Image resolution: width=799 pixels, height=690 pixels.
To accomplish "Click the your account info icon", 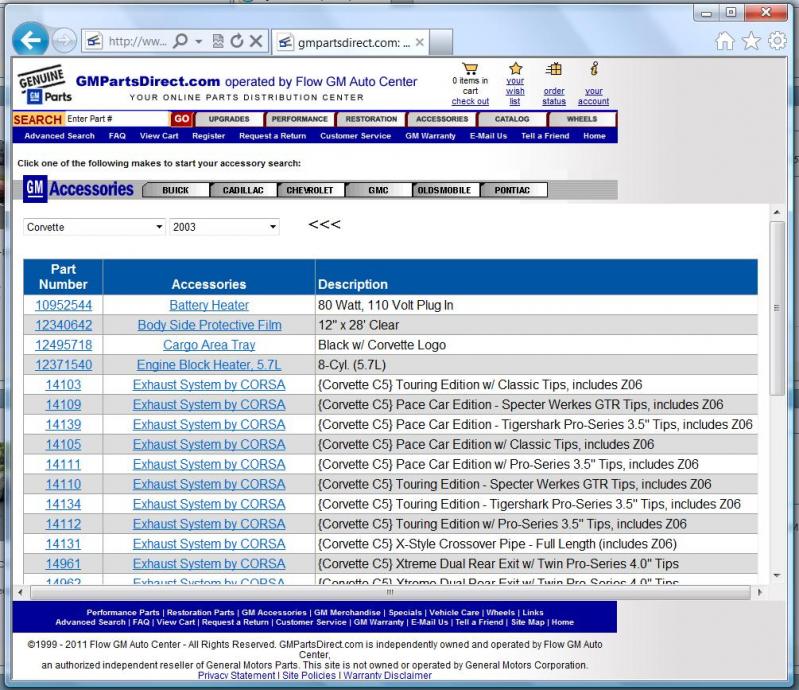I will (x=594, y=68).
